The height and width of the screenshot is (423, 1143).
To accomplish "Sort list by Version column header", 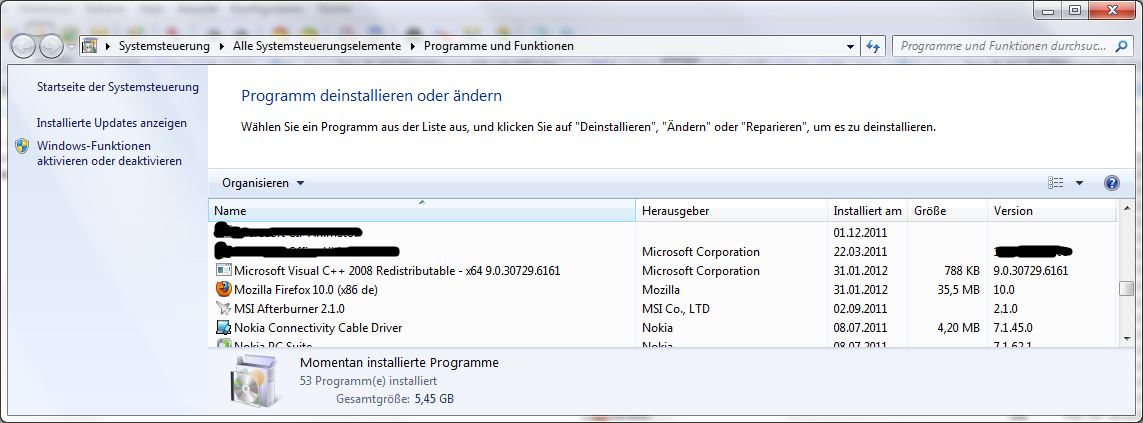I will (x=1052, y=211).
